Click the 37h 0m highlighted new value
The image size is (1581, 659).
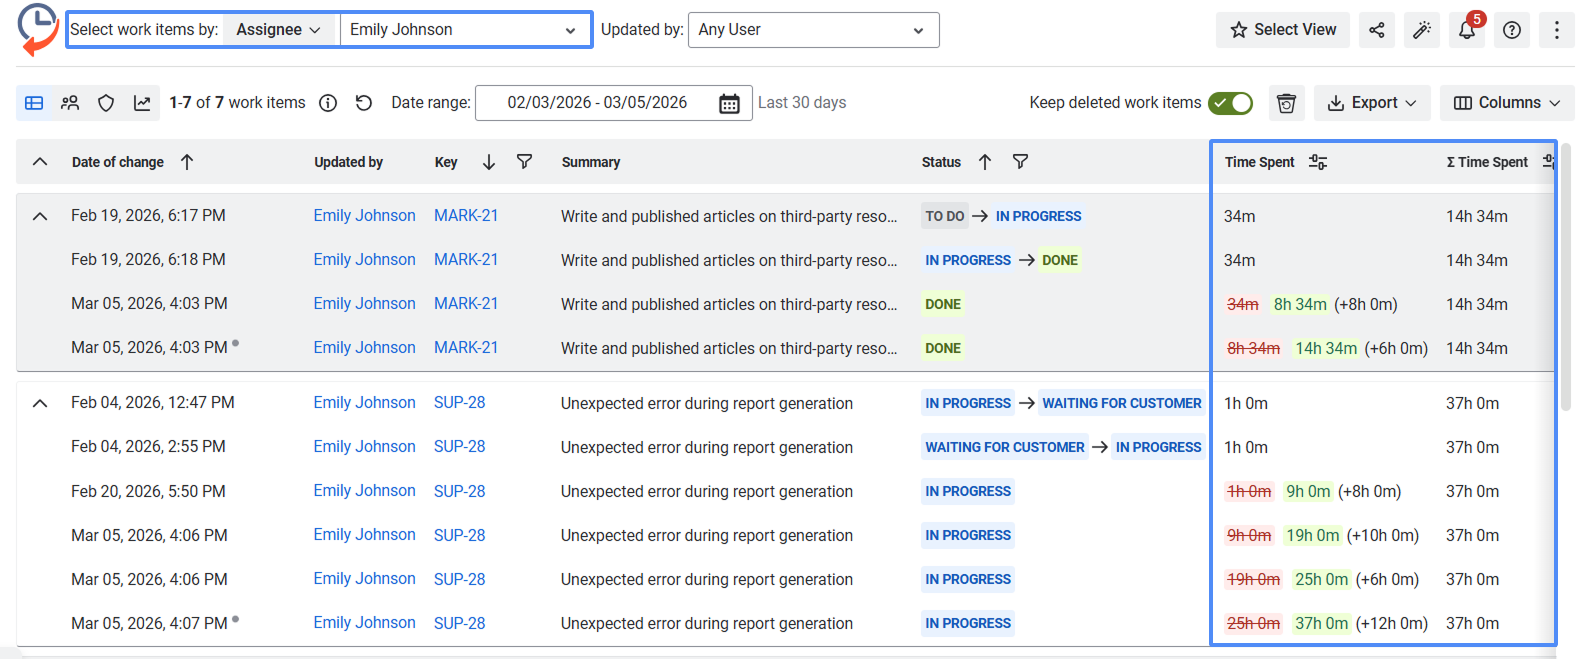(x=1321, y=623)
